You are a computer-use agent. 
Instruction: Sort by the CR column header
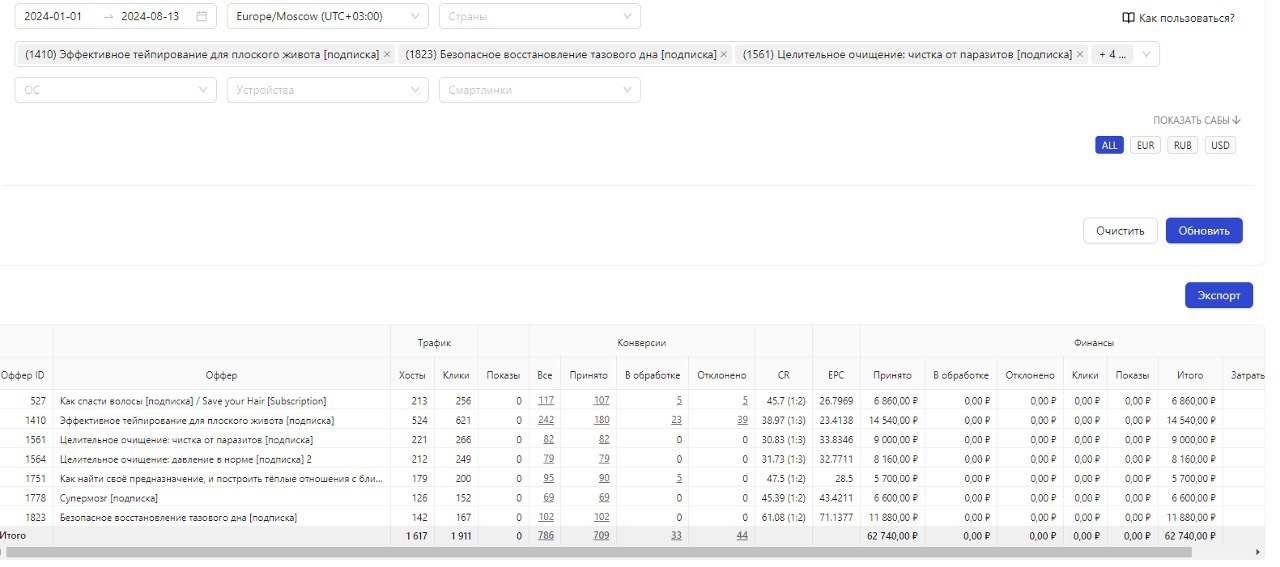(784, 375)
